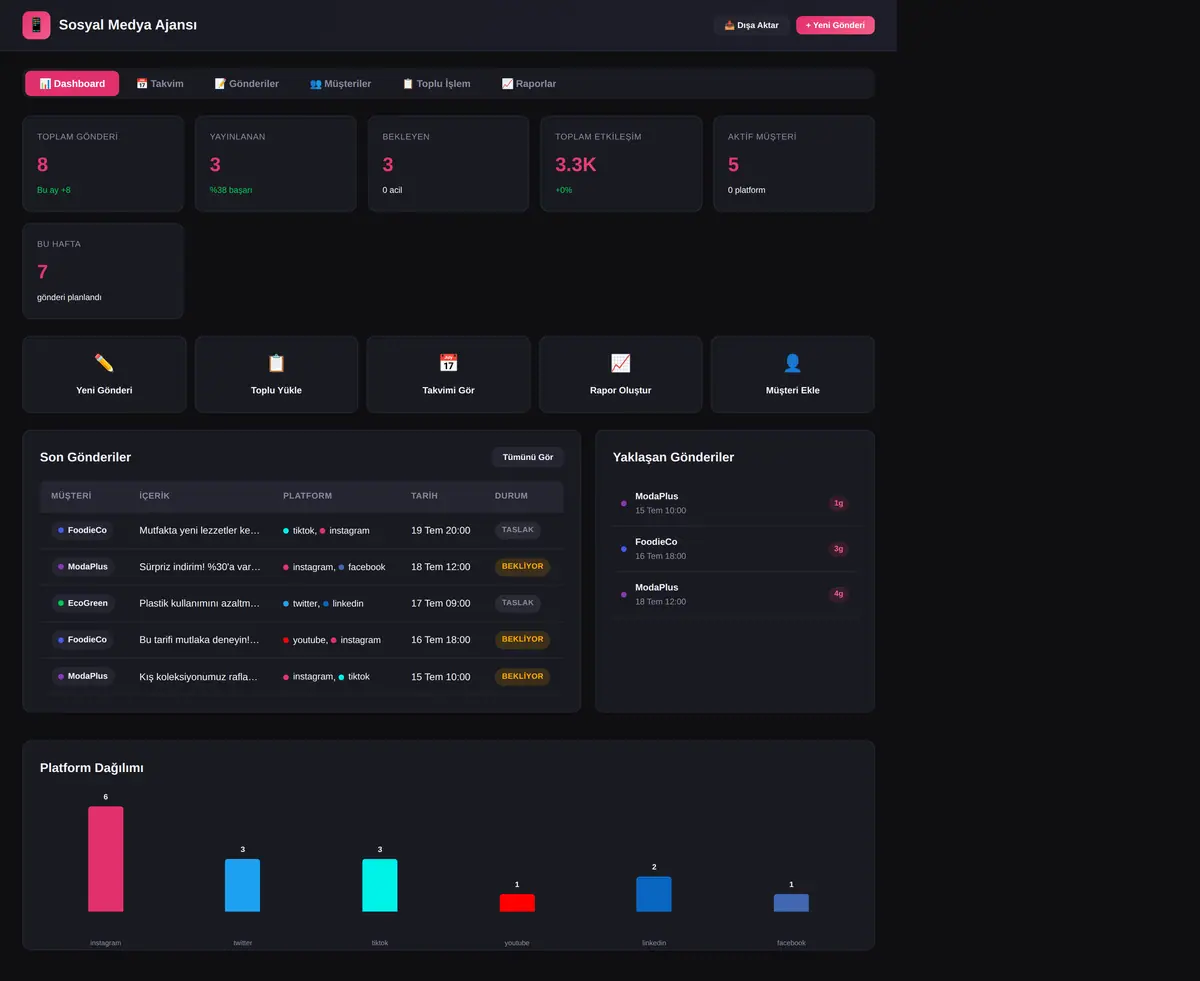
Task: Click the red youtube bar in chart
Action: [x=517, y=903]
